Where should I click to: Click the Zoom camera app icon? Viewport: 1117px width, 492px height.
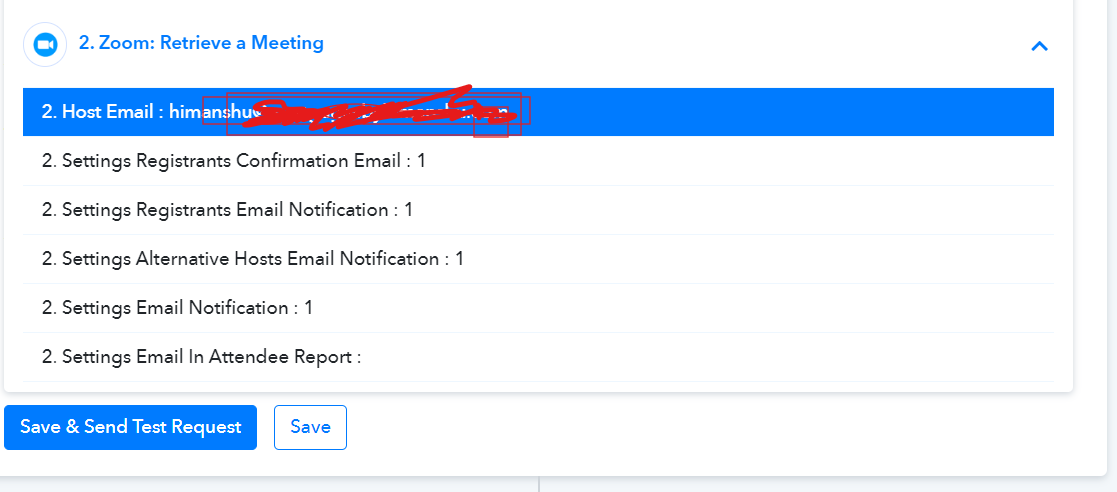45,44
